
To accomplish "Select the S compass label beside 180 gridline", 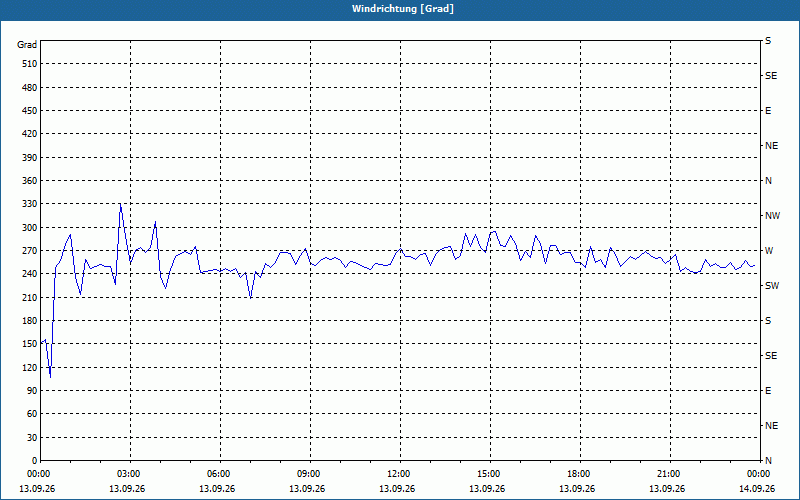I will 768,321.
